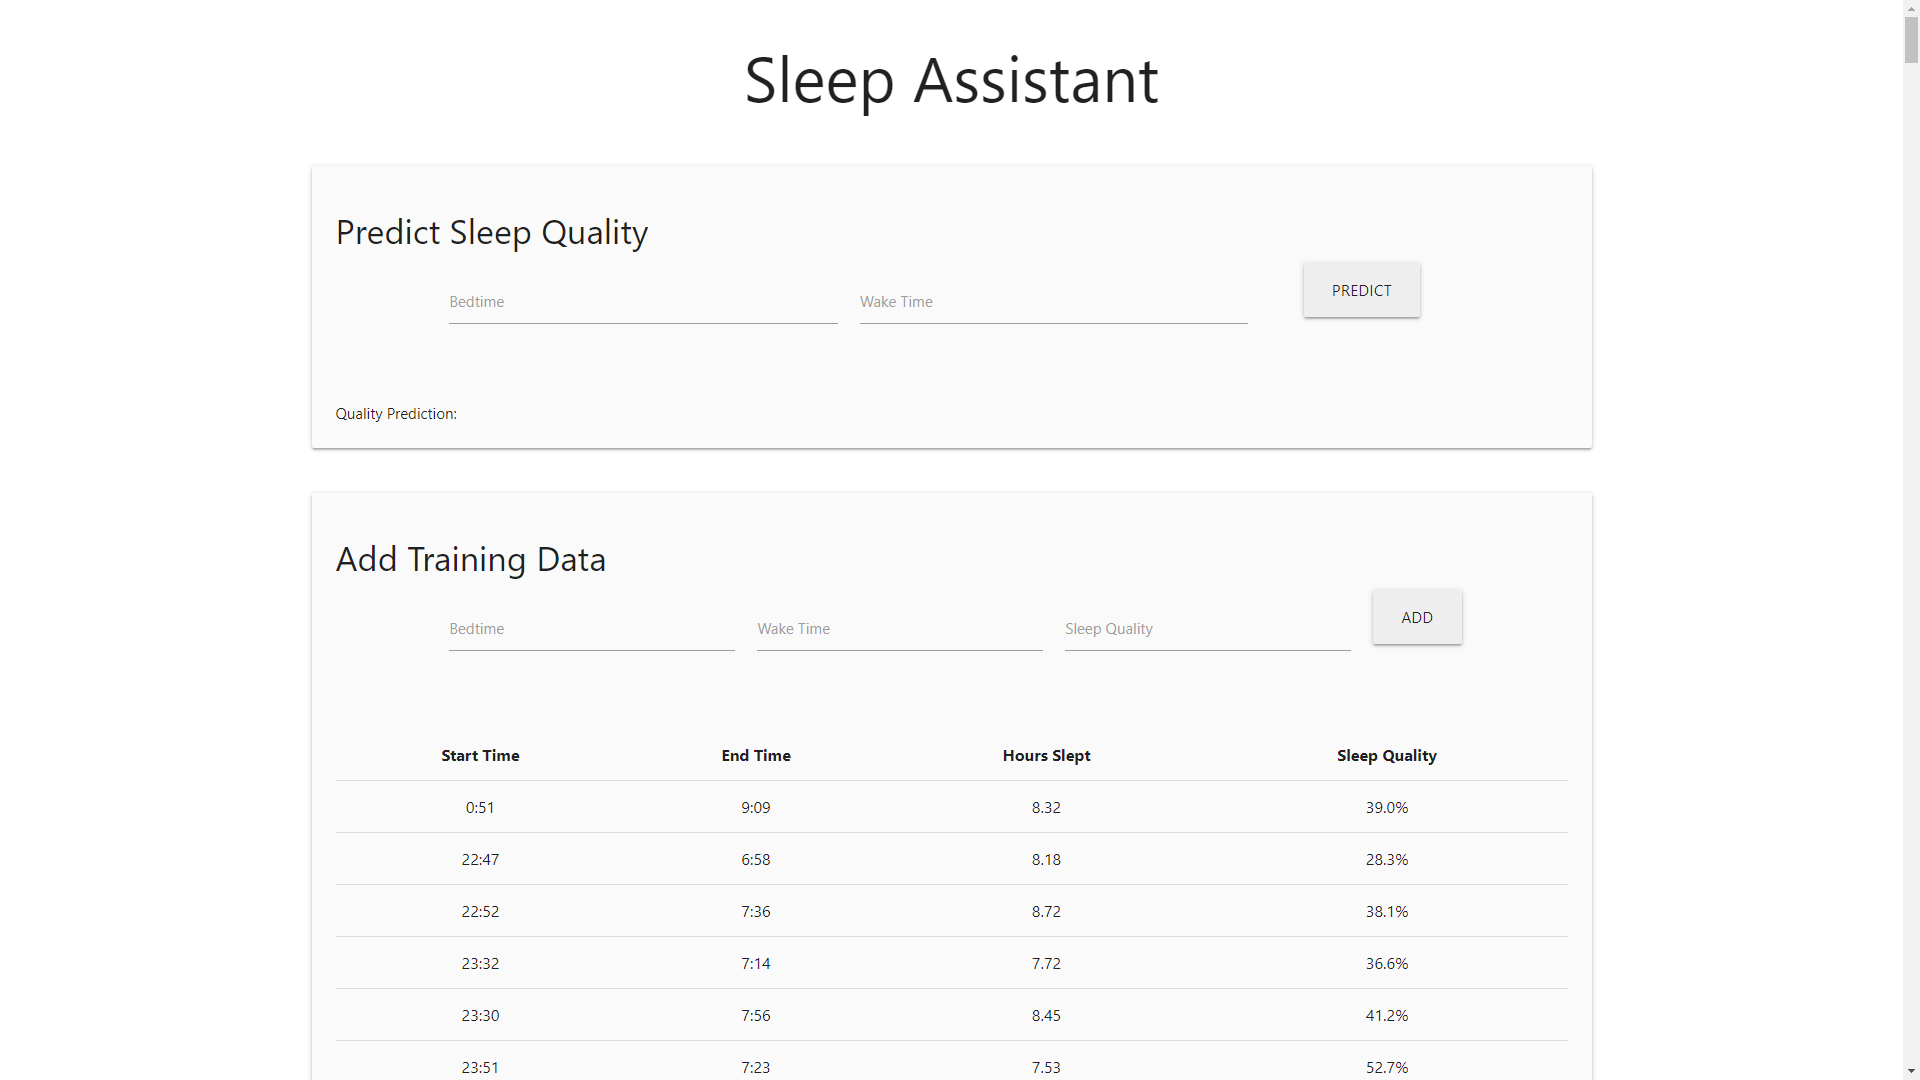Viewport: 1920px width, 1080px height.
Task: Click the End Time column header
Action: (756, 756)
